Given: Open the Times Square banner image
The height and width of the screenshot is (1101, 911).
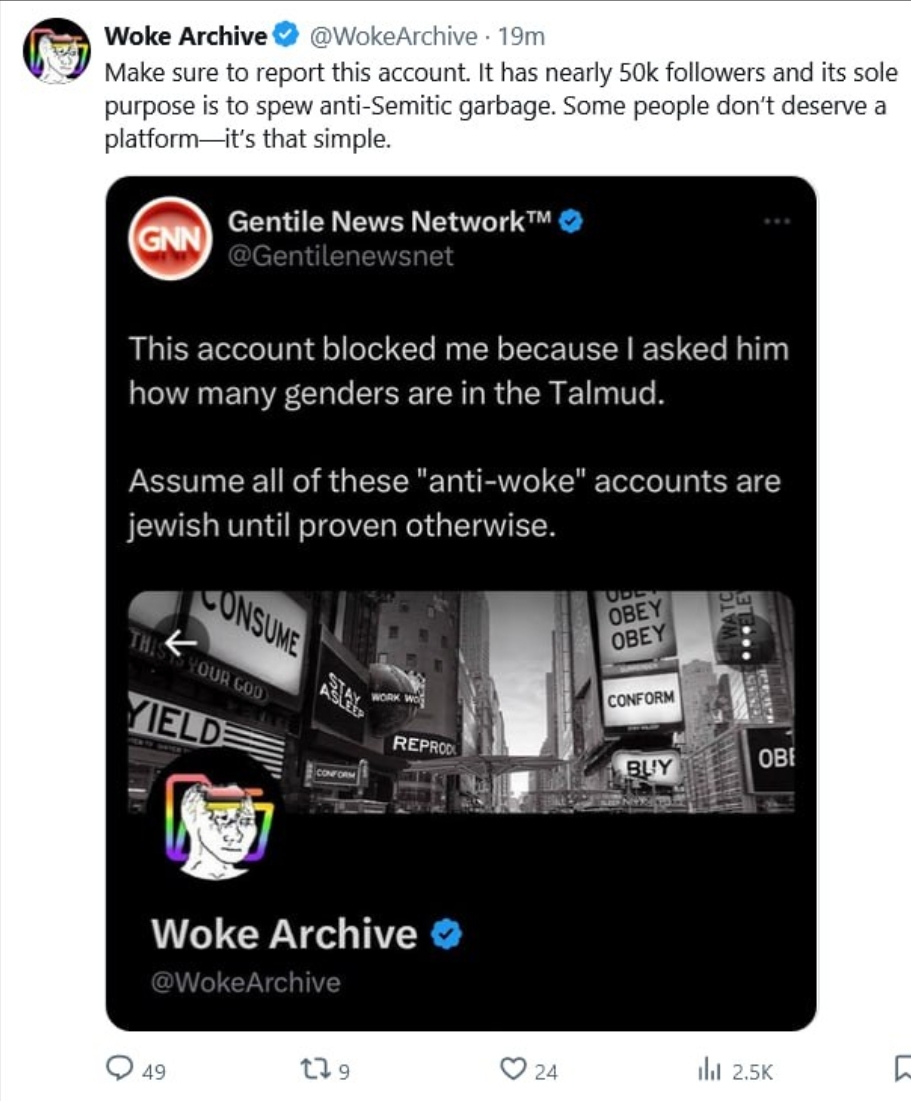Looking at the screenshot, I should tap(461, 701).
